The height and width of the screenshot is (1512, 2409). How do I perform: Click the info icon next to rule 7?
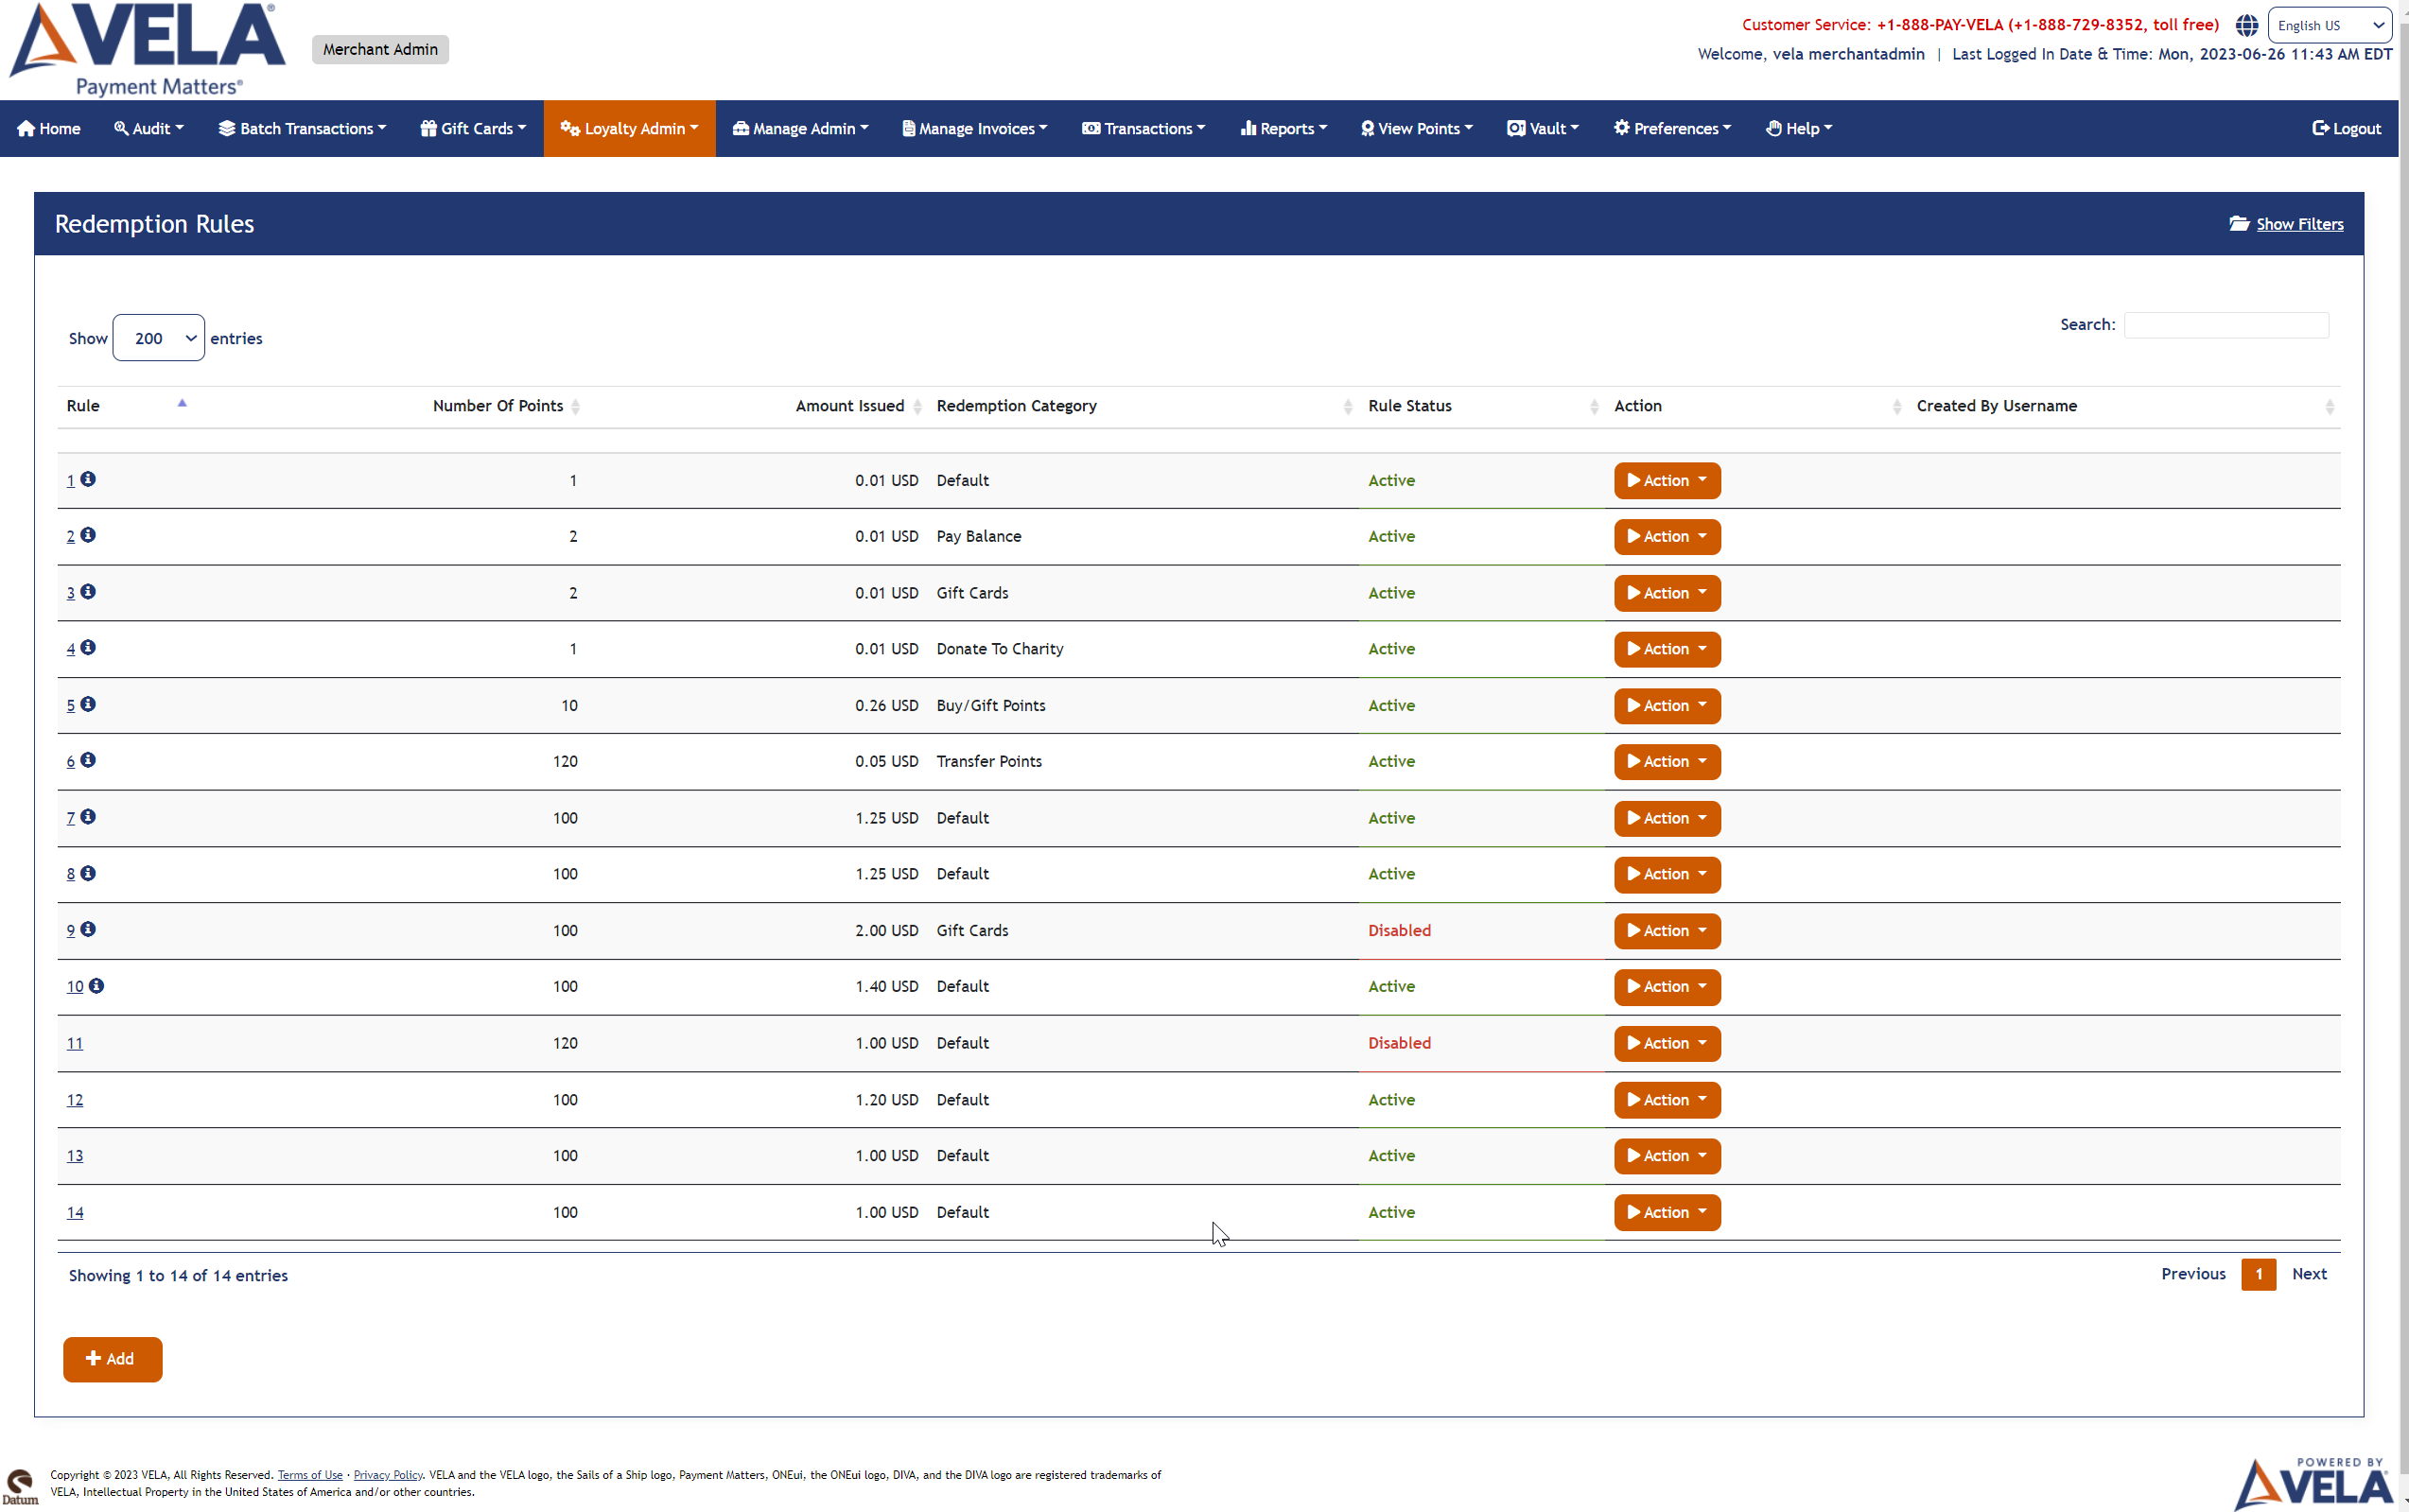[88, 816]
